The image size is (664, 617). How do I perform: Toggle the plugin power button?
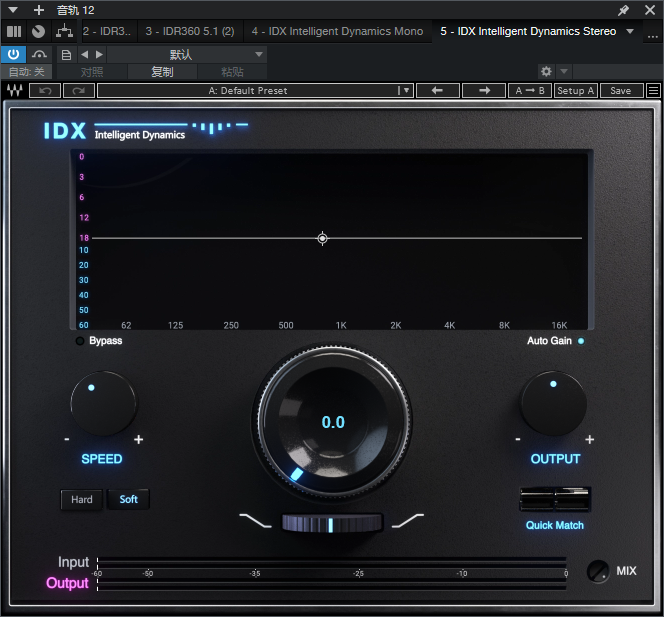click(14, 55)
